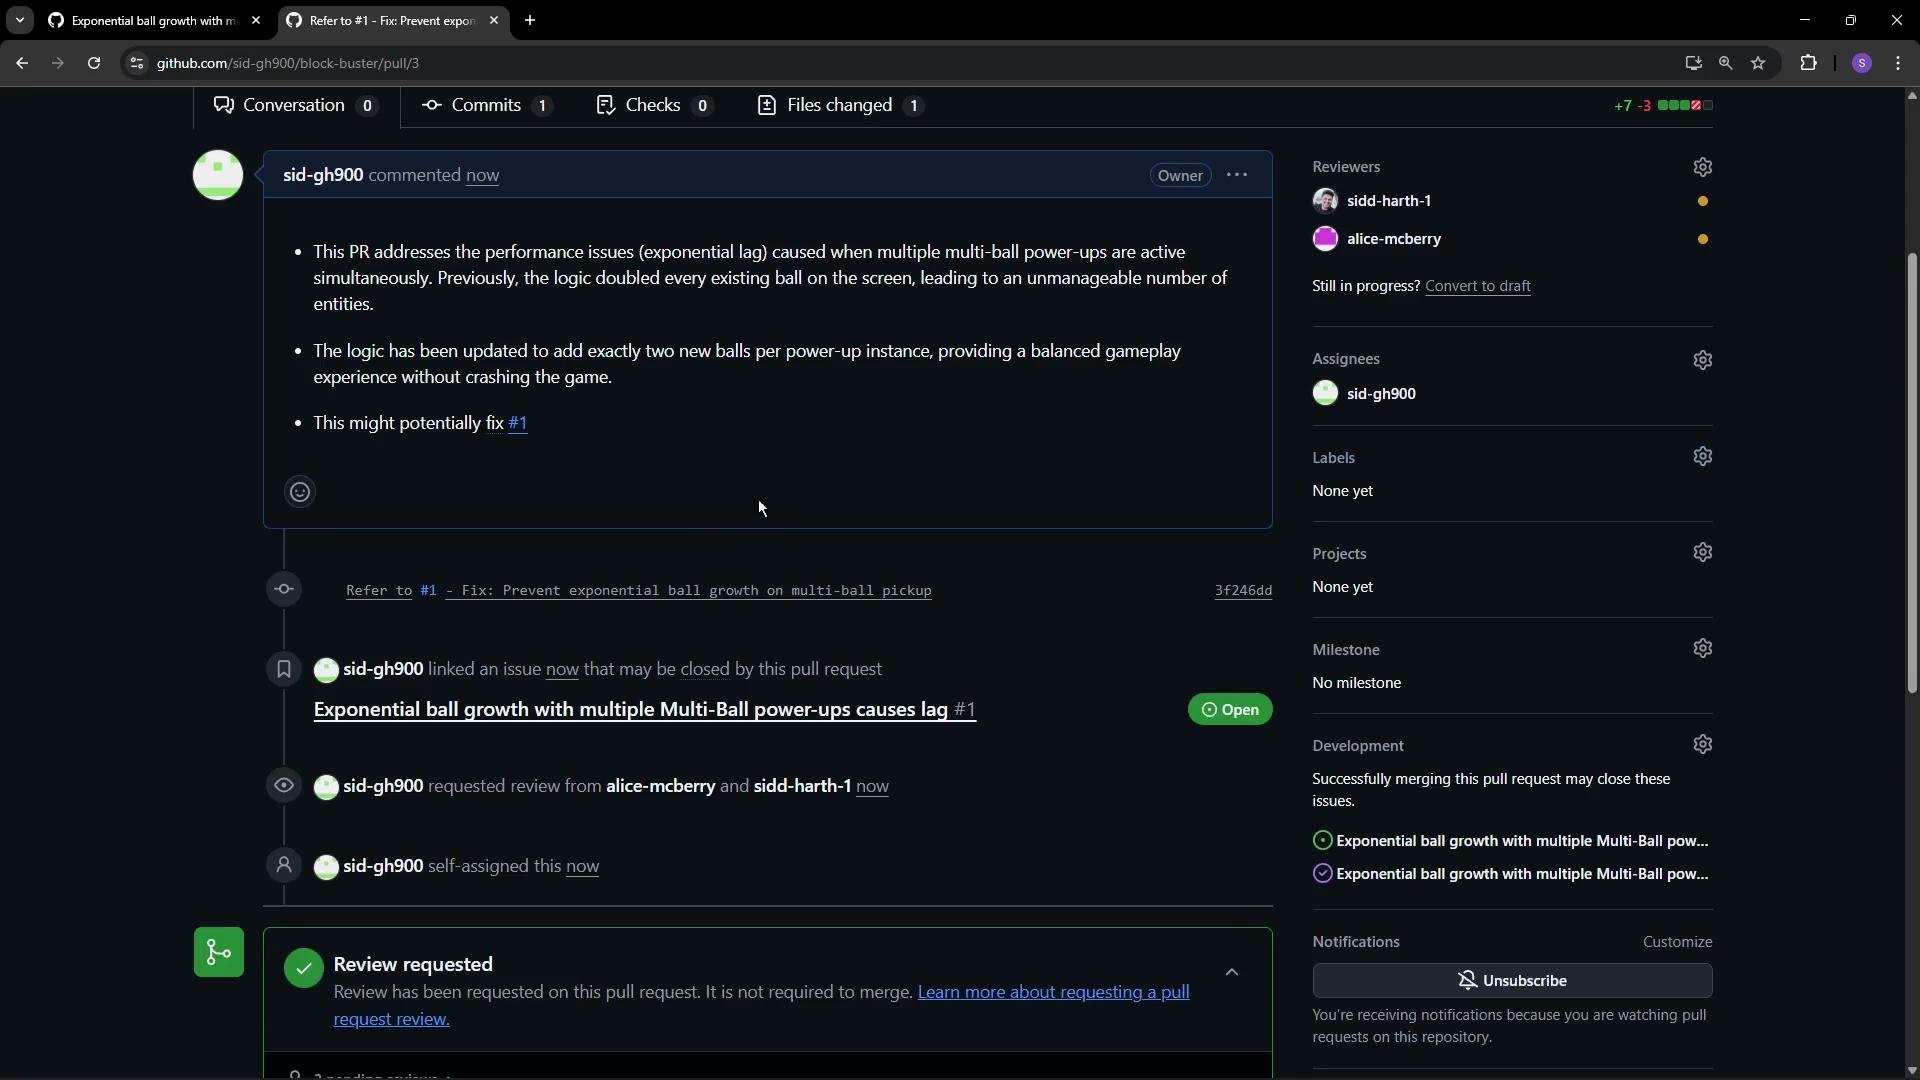Switch to the Commits tab
Viewport: 1920px width, 1080px height.
click(x=487, y=105)
